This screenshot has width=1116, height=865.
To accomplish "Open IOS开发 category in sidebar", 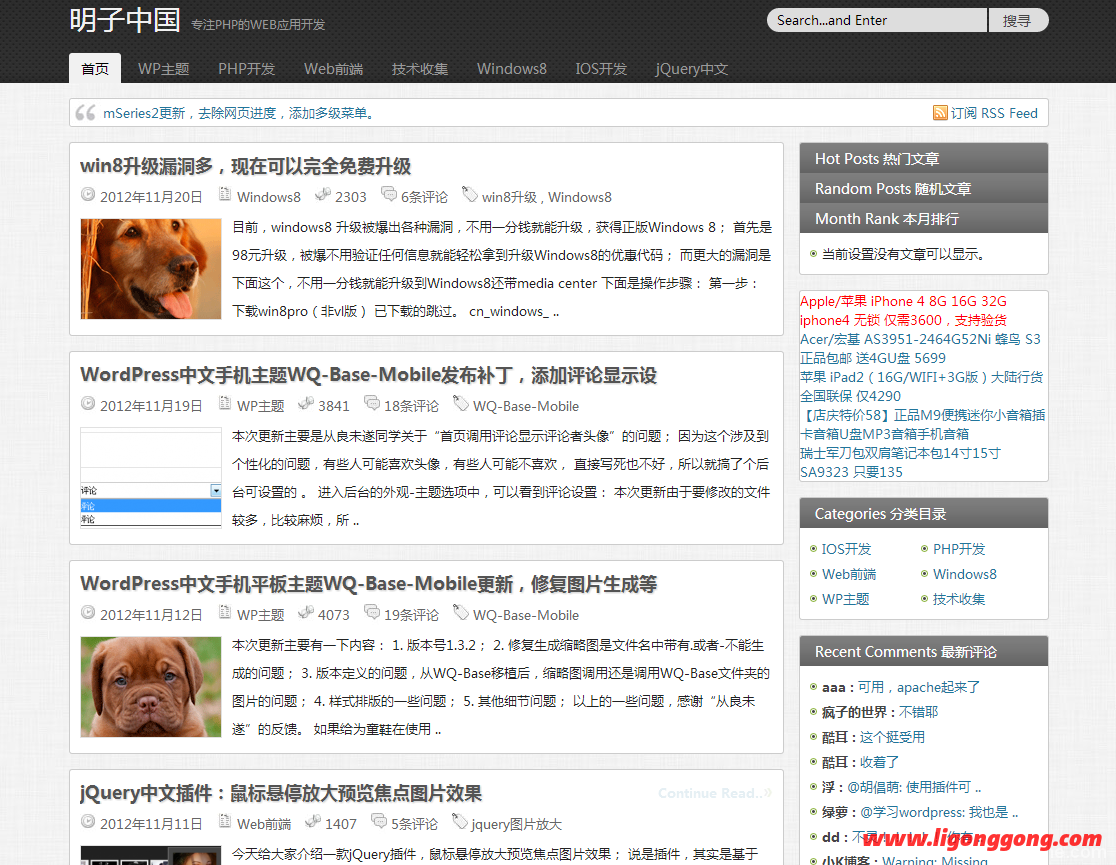I will pyautogui.click(x=846, y=549).
